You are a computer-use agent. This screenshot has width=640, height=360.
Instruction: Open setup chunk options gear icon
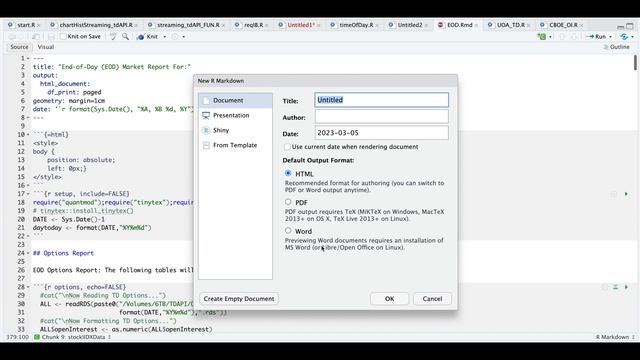(613, 194)
